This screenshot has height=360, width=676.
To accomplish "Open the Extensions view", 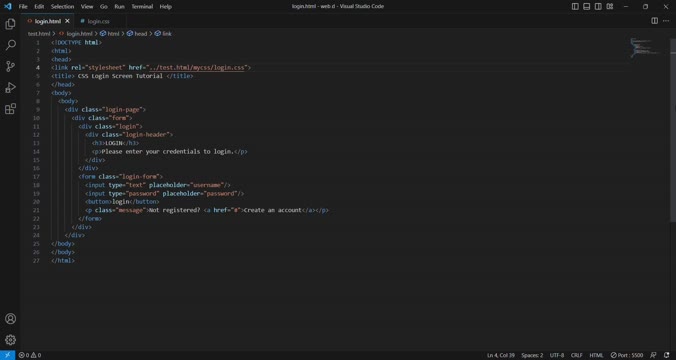I will (x=10, y=109).
